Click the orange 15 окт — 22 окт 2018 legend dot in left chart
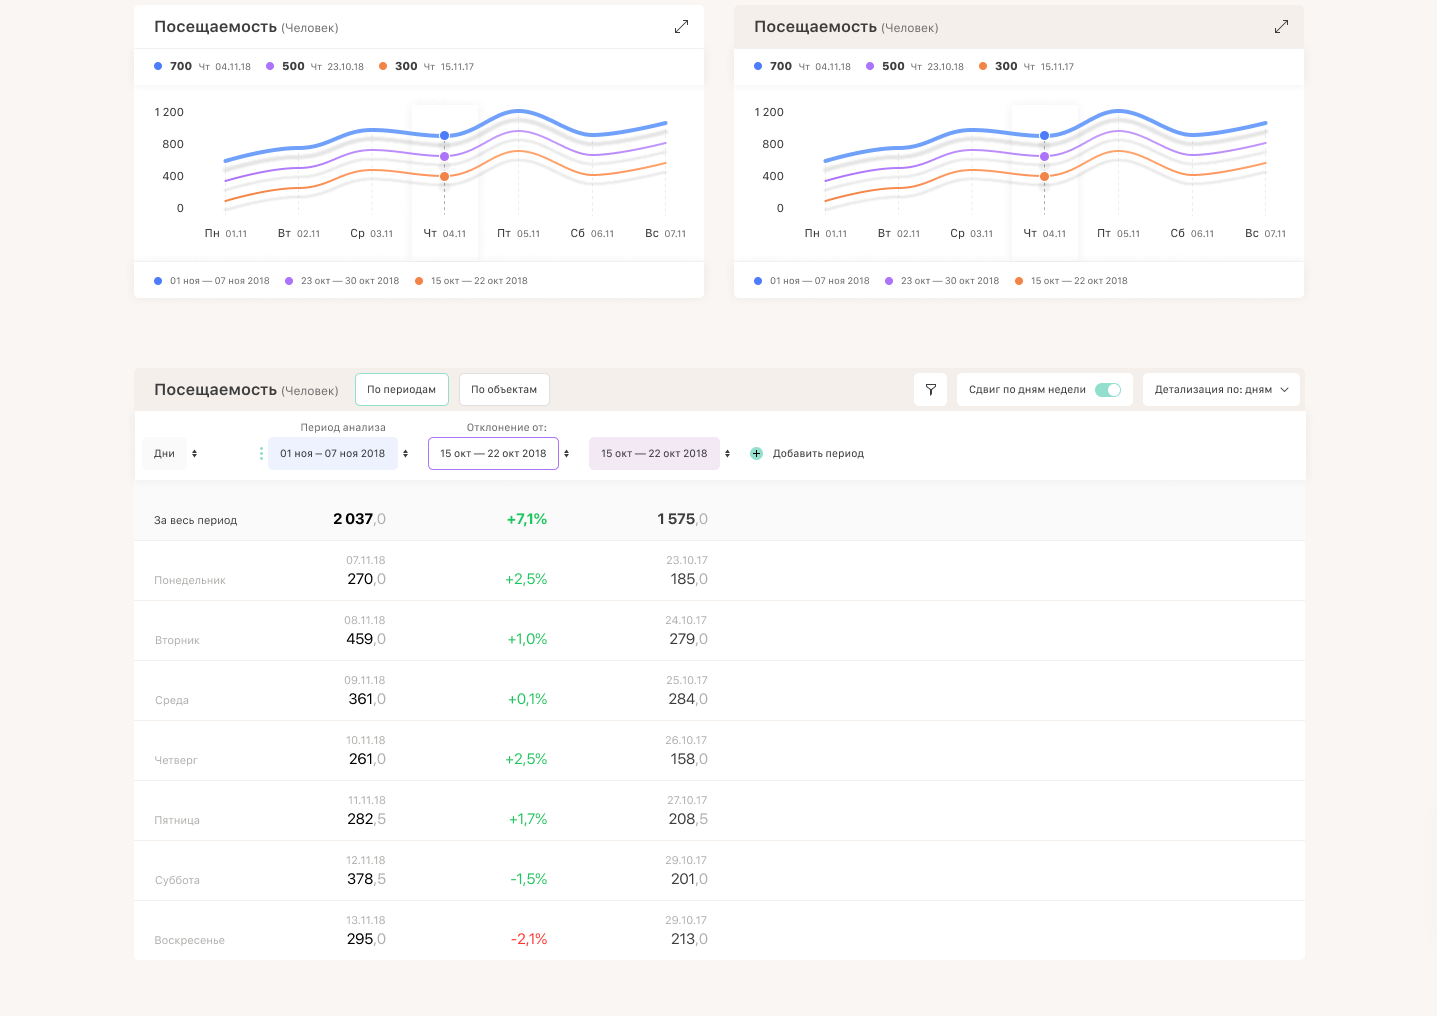 (x=419, y=281)
